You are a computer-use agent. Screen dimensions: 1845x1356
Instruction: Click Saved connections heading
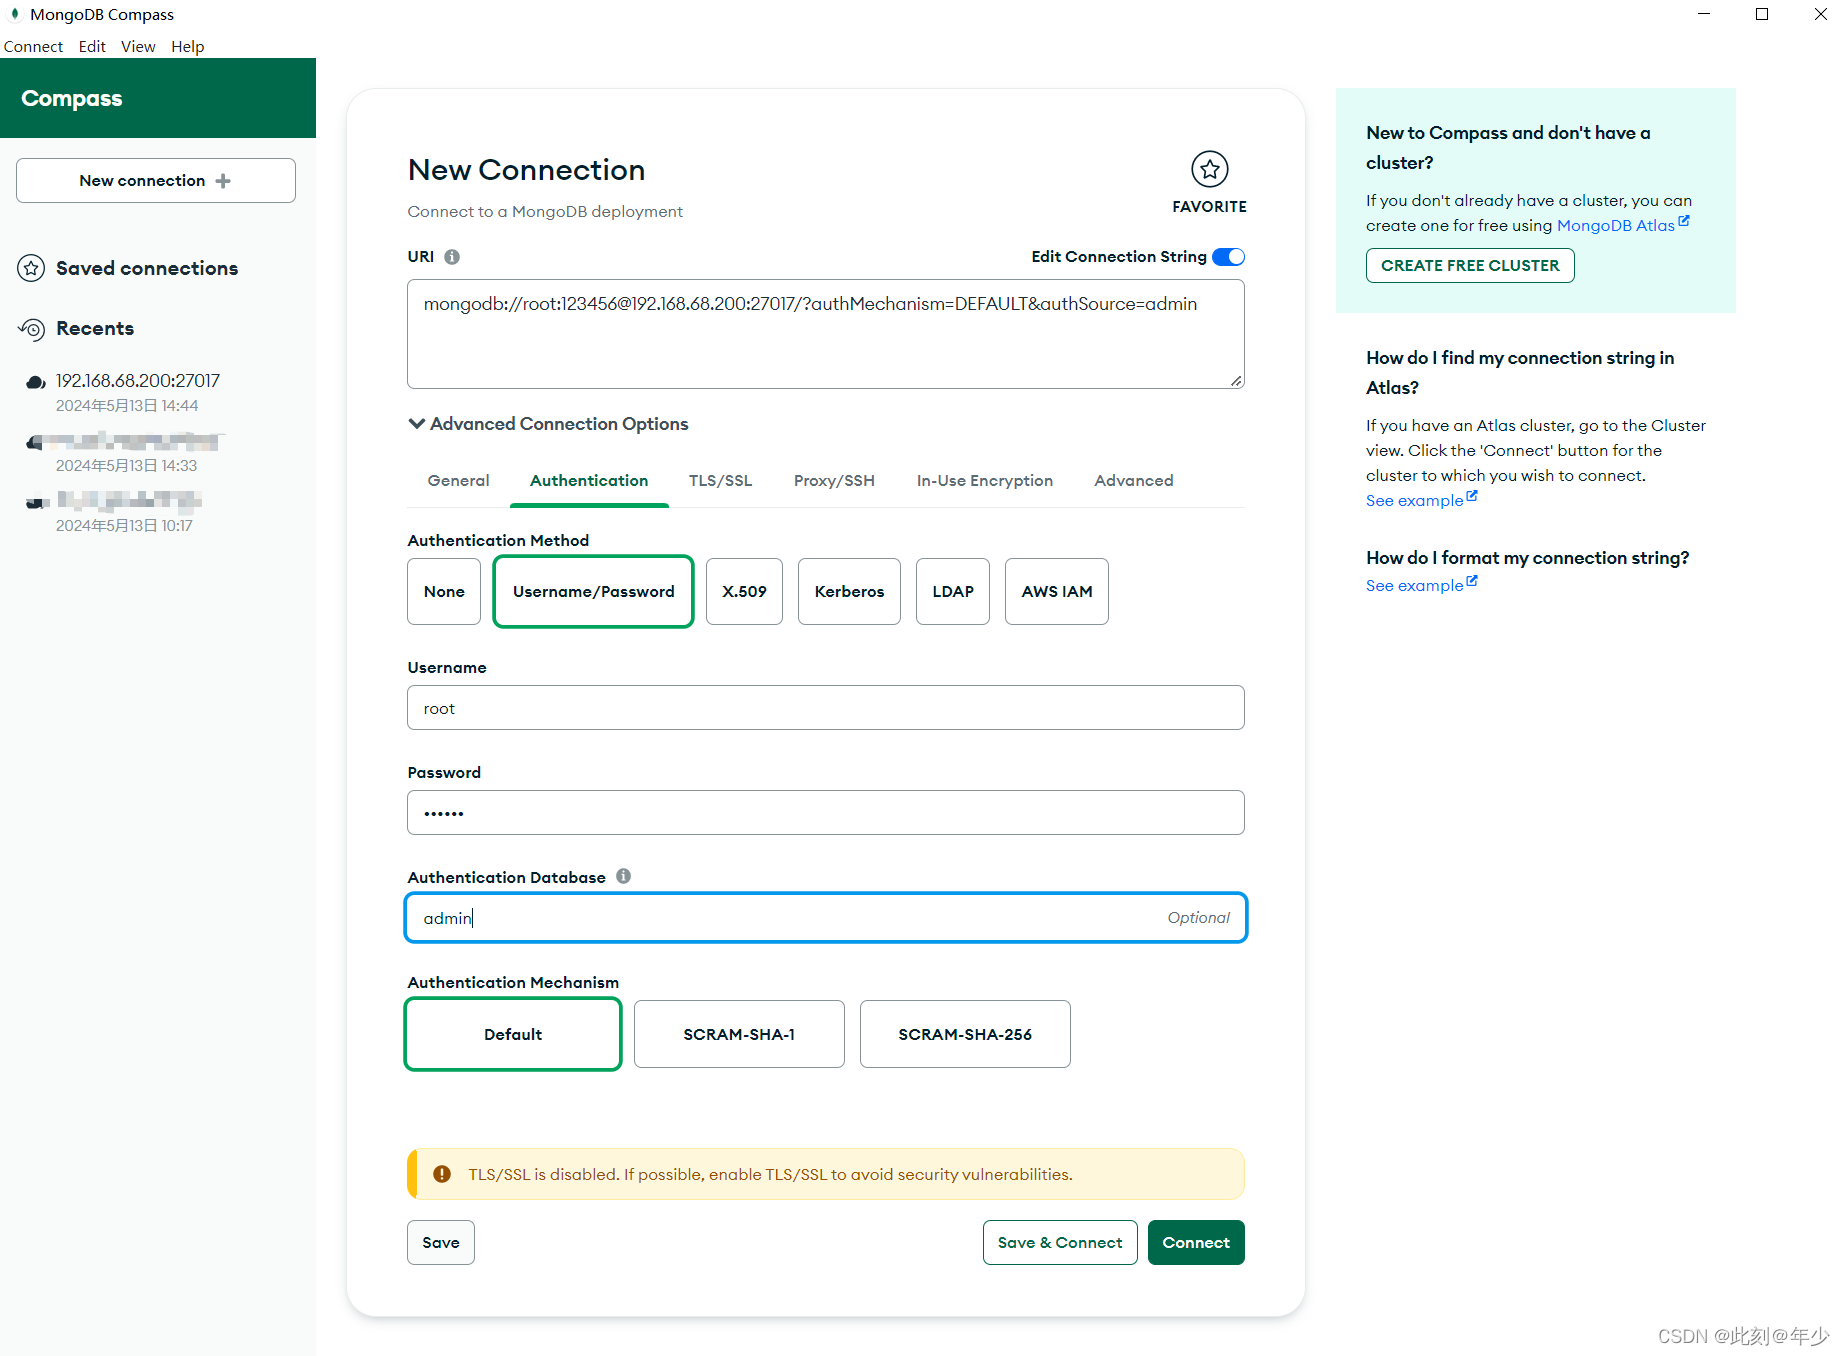[x=147, y=269]
